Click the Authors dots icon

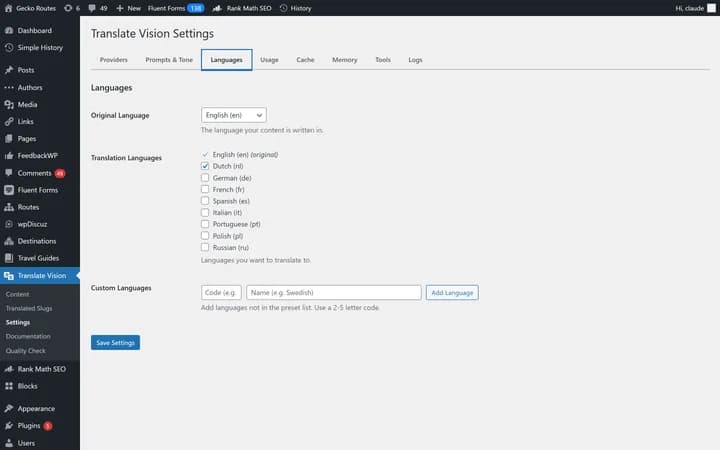(x=9, y=87)
